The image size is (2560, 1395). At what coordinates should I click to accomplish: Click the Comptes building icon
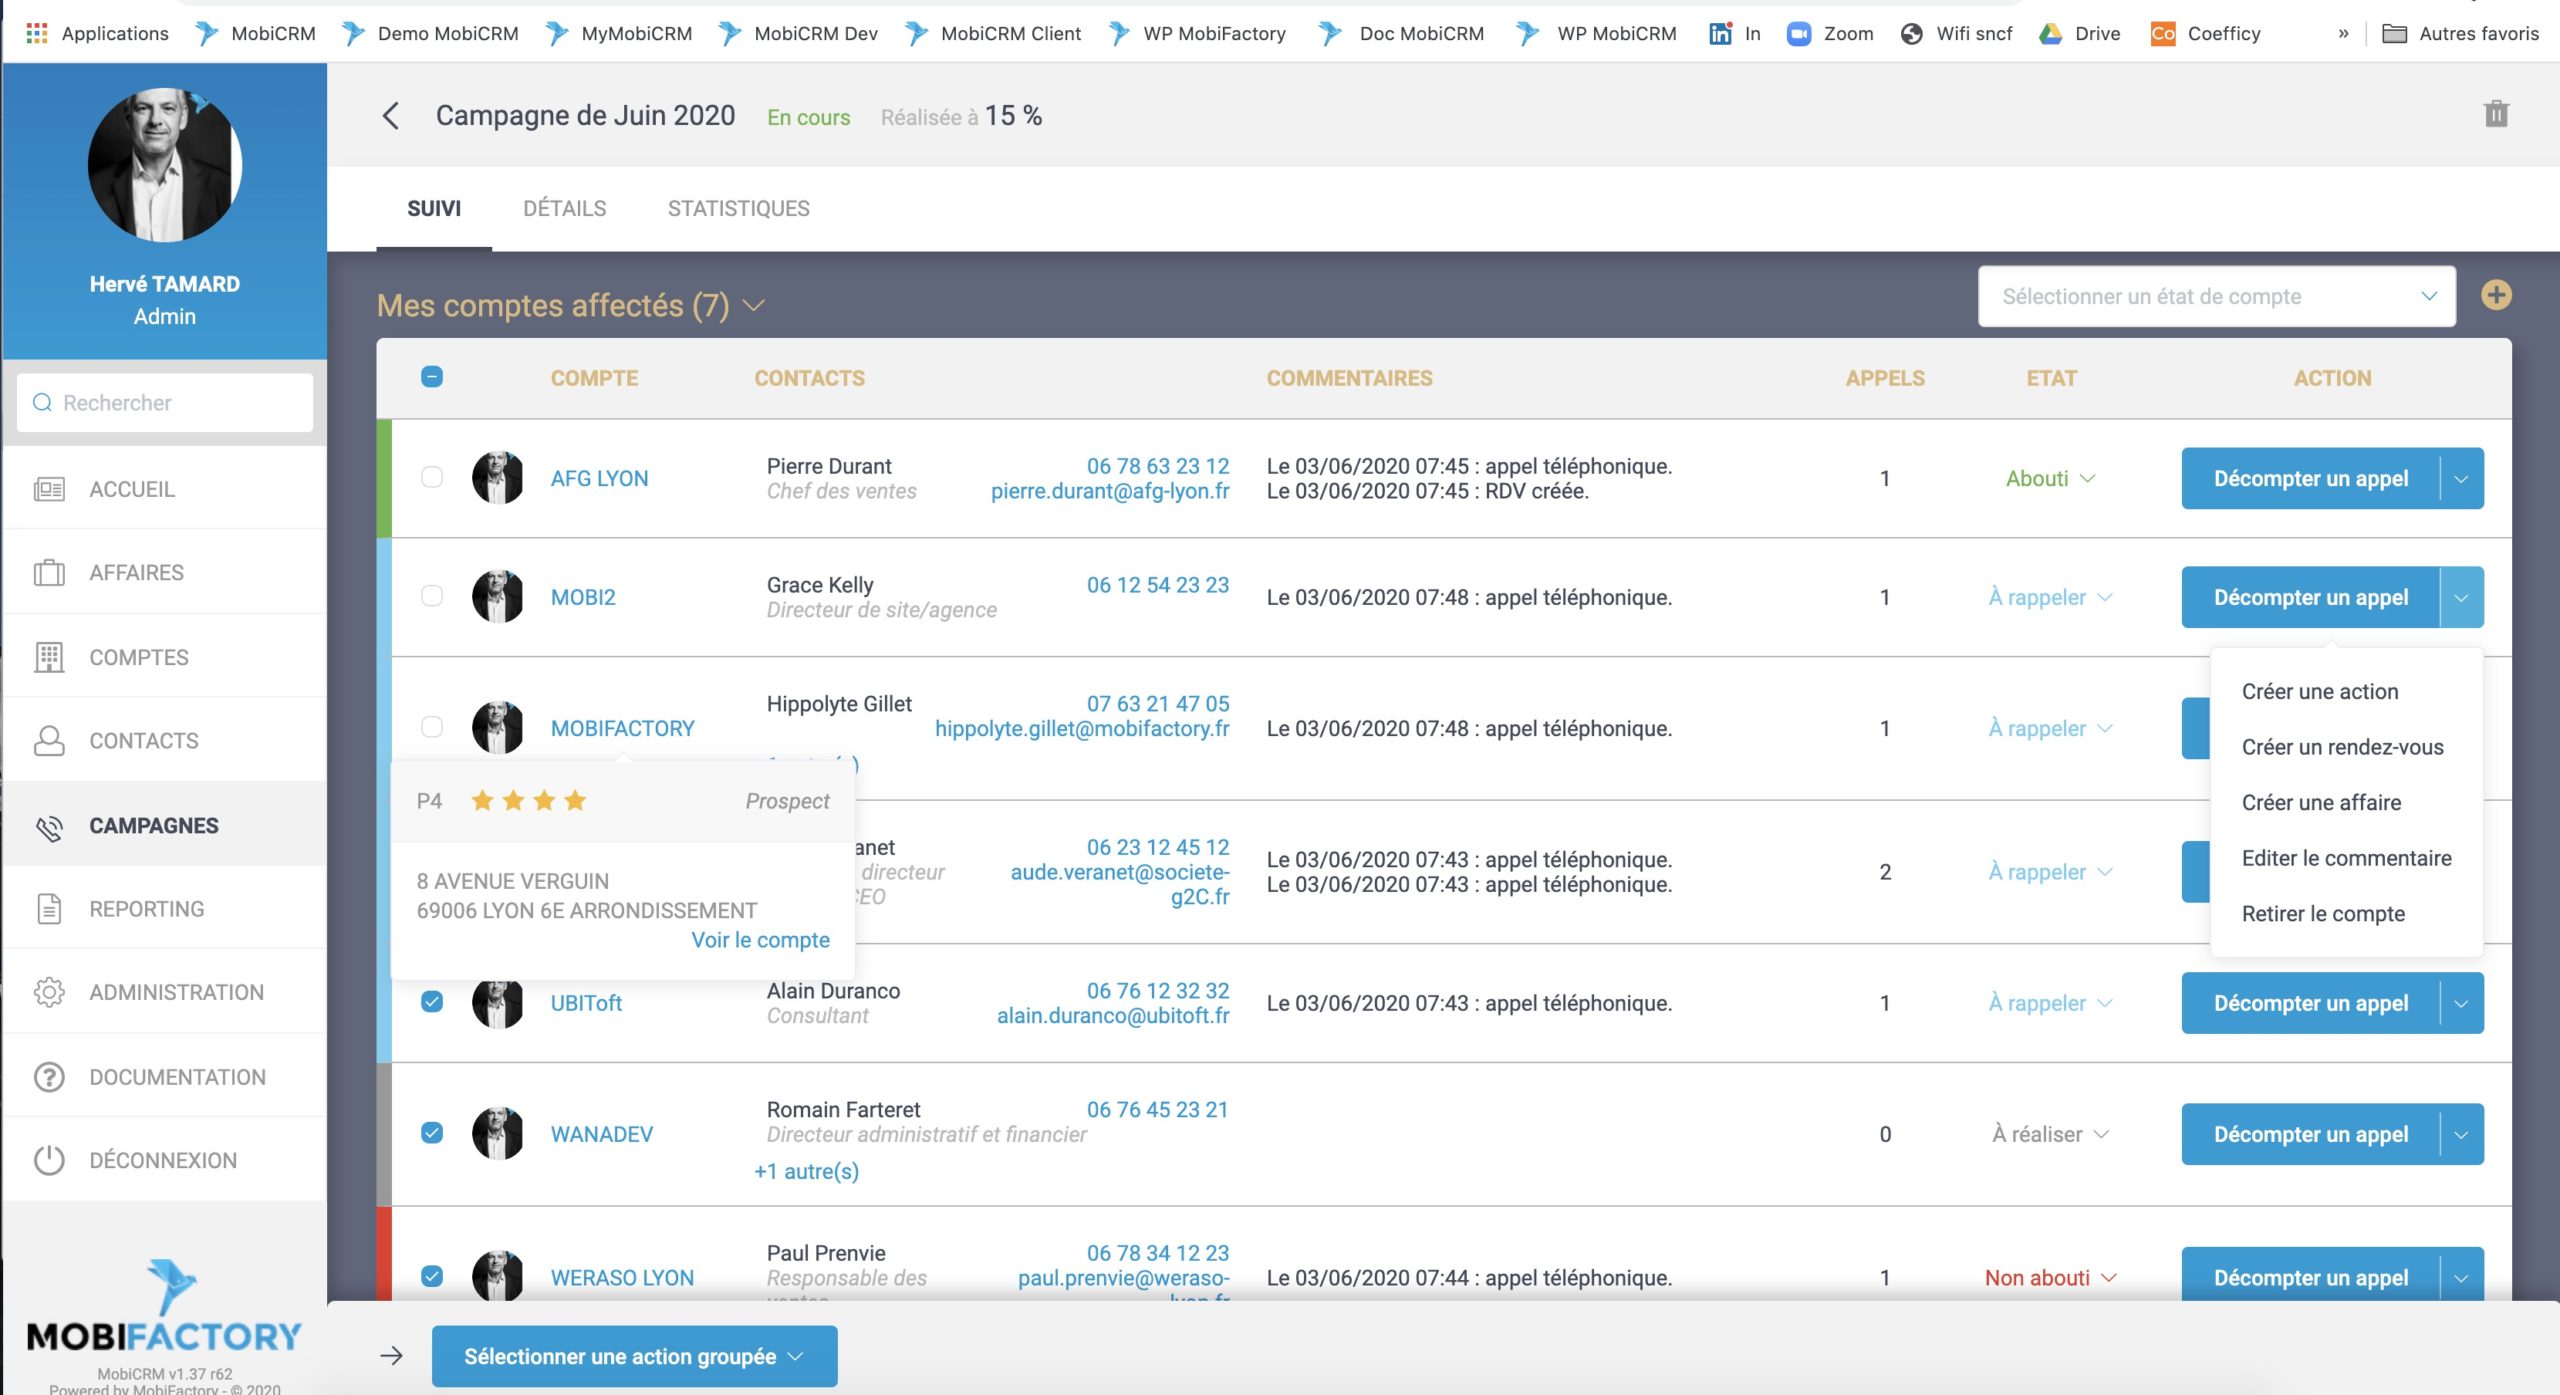point(49,657)
